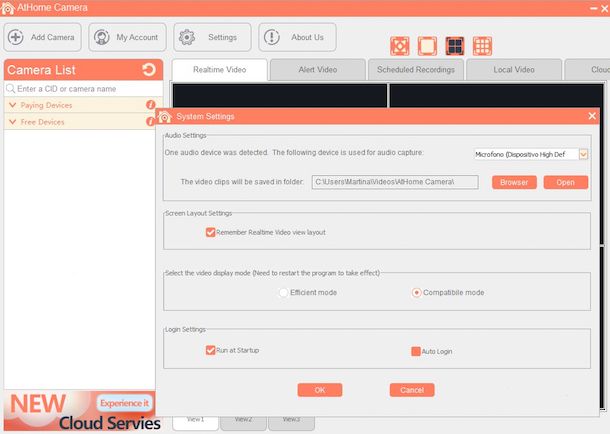The width and height of the screenshot is (610, 434).
Task: Expand the Free Devices group
Action: pyautogui.click(x=12, y=122)
